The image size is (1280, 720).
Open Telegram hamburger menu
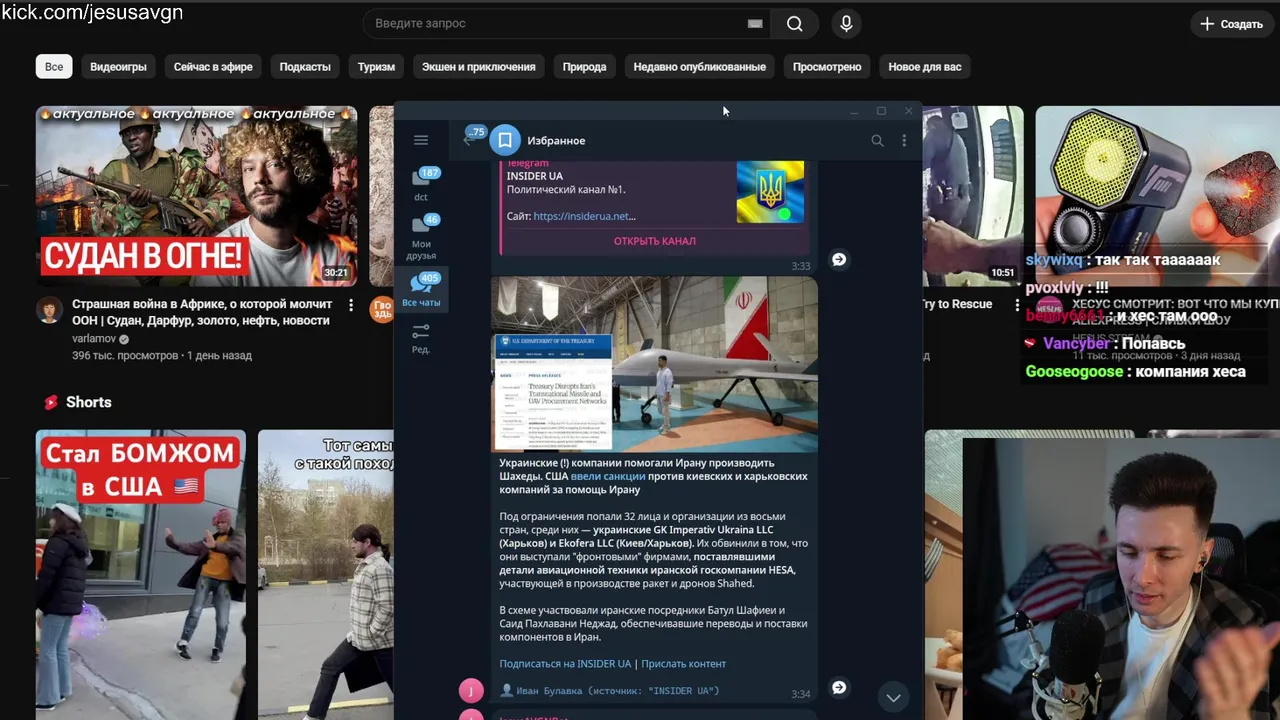(421, 140)
